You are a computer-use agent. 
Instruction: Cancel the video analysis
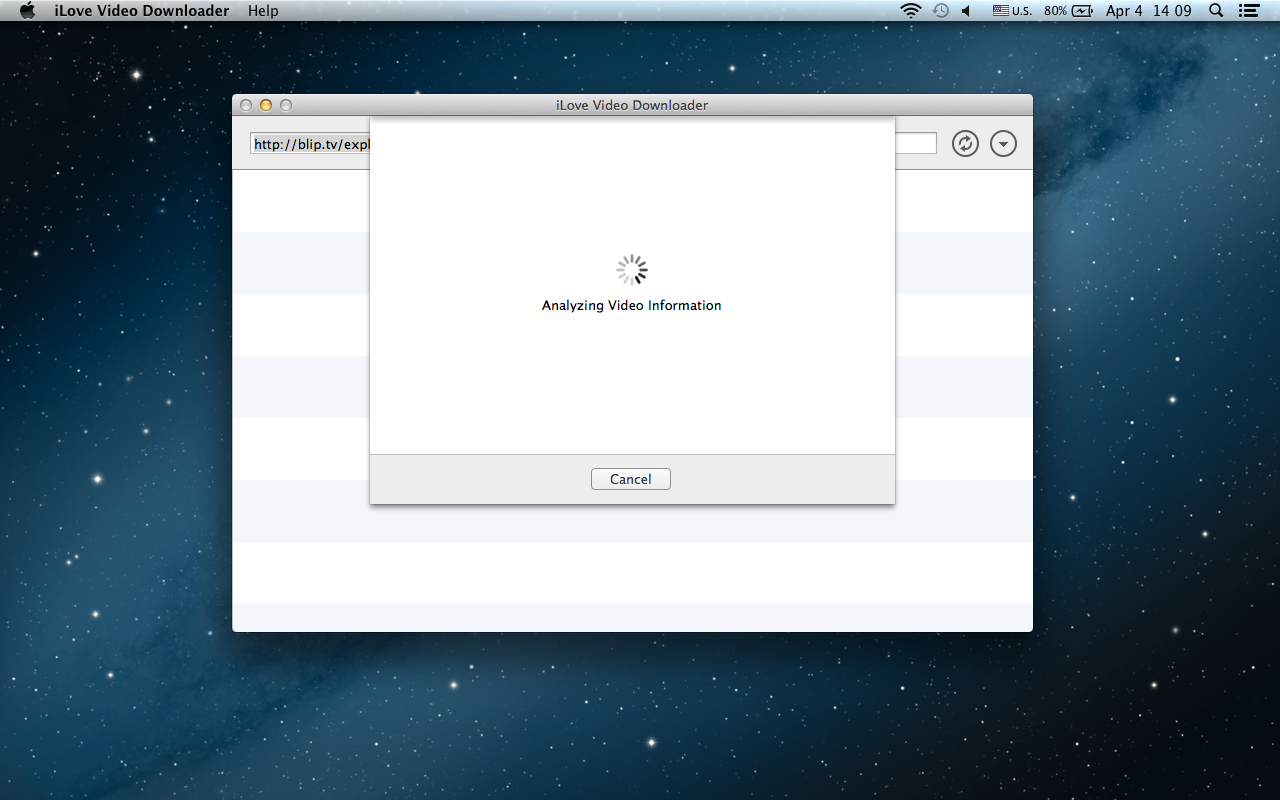[x=630, y=479]
